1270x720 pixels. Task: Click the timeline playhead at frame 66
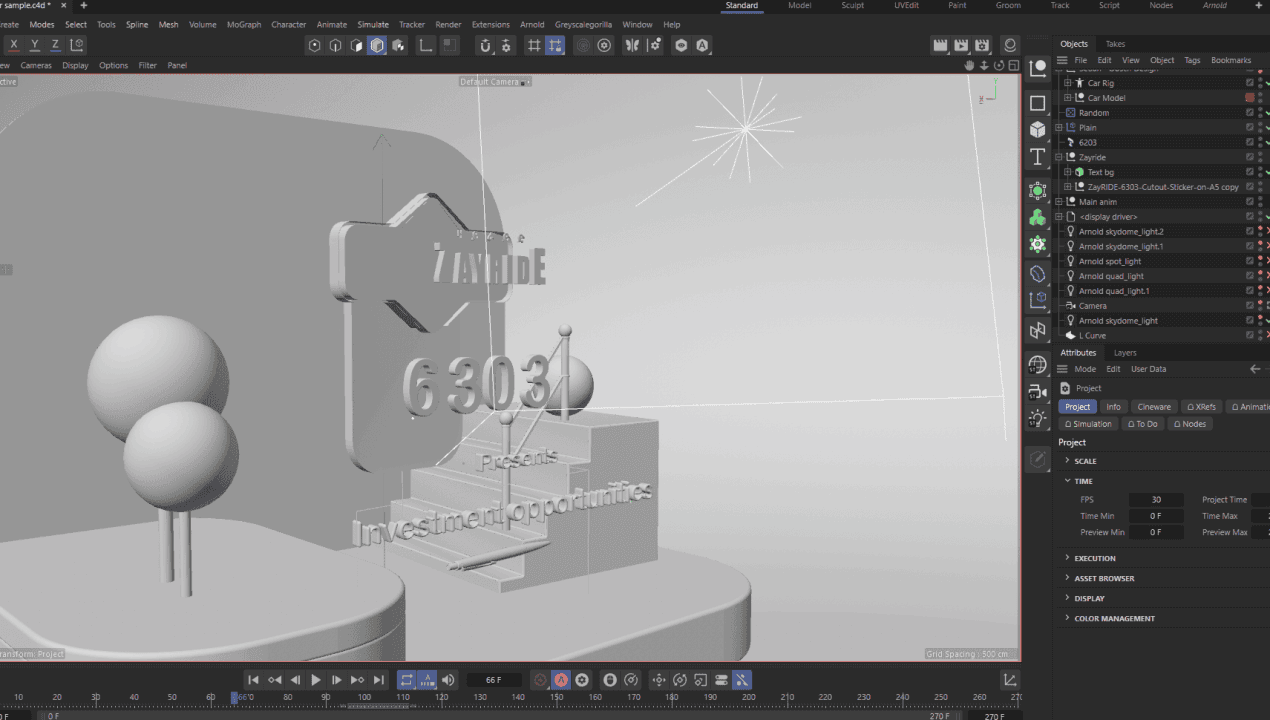click(235, 697)
